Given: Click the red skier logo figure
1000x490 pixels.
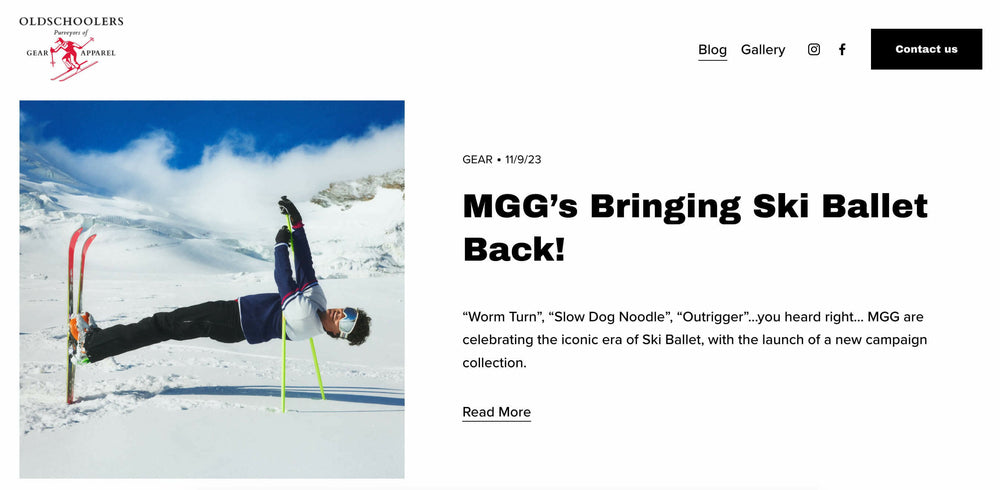Looking at the screenshot, I should (71, 59).
